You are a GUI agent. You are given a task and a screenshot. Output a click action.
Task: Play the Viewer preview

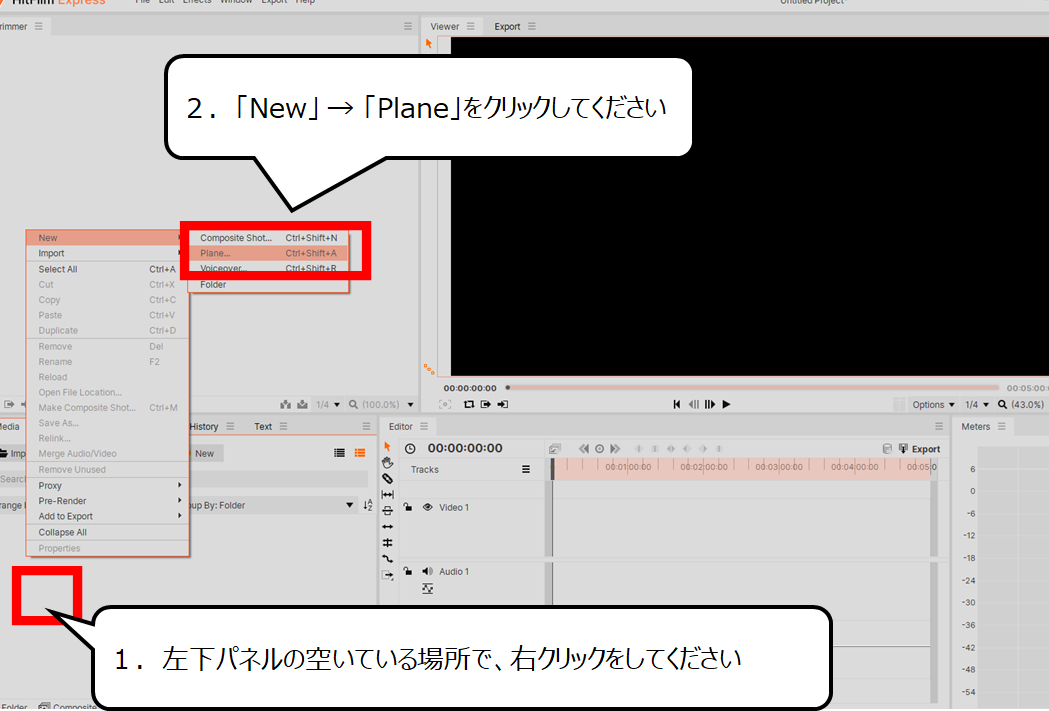tap(727, 404)
